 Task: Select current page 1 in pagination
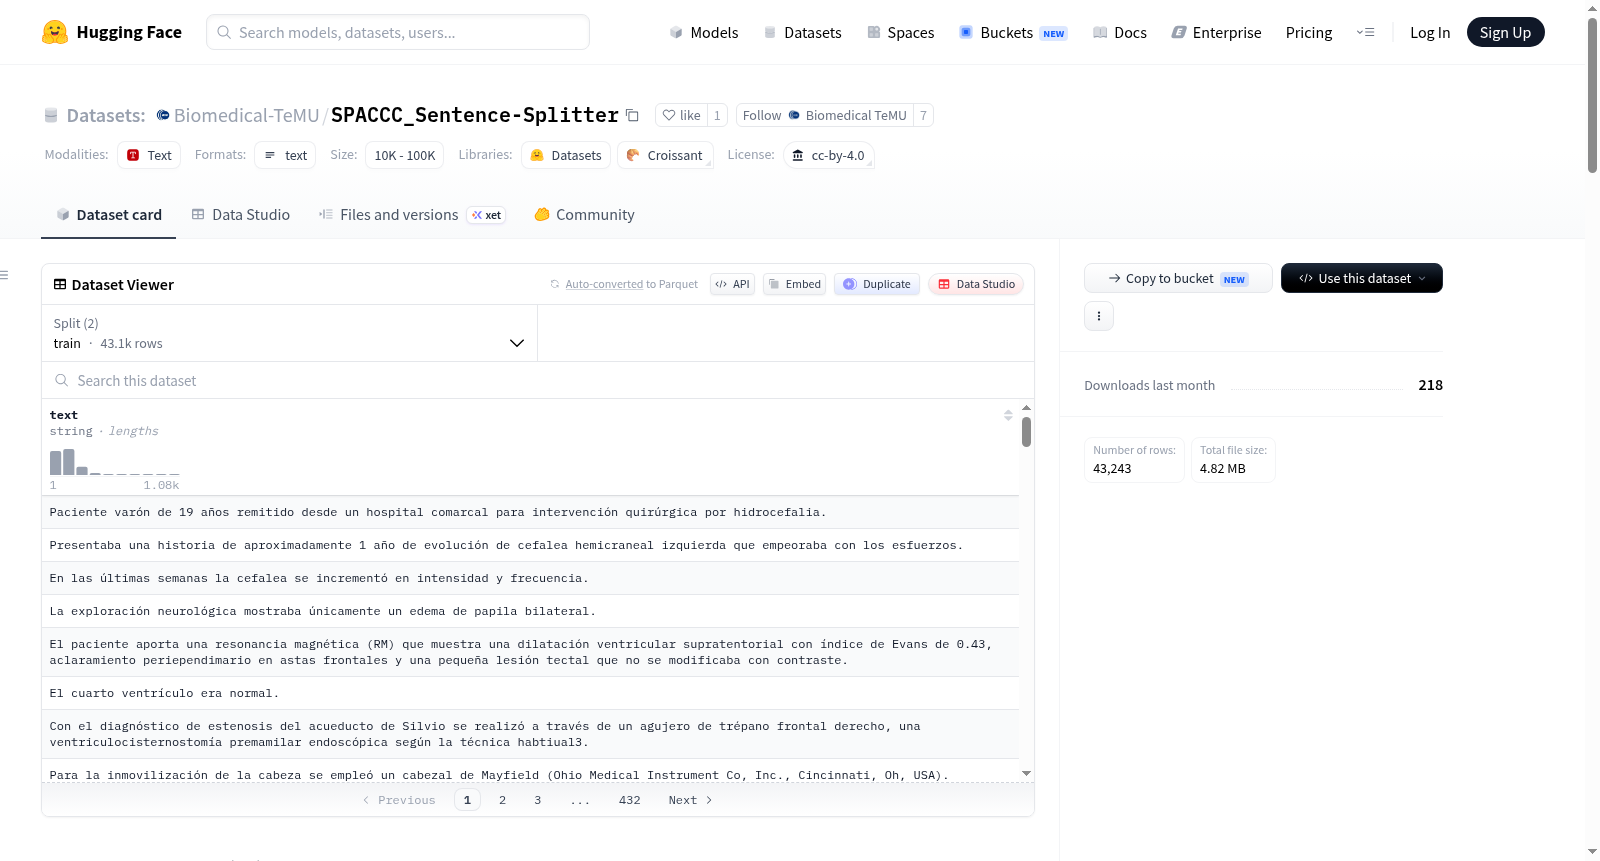(x=467, y=800)
